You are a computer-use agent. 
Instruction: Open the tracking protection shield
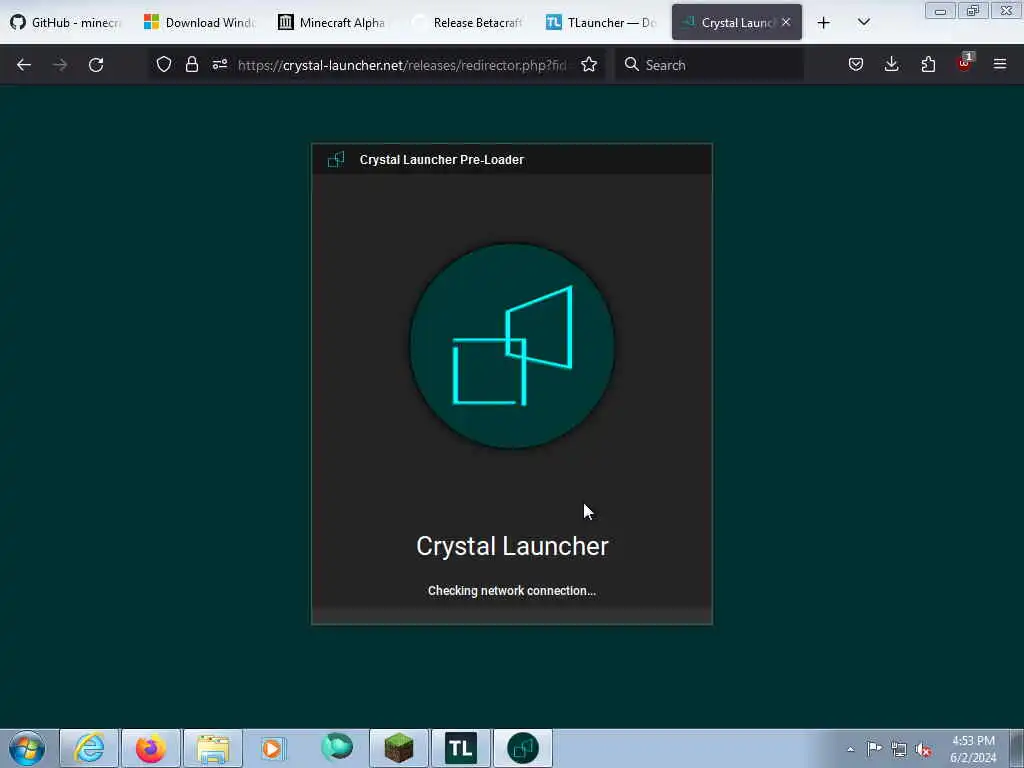tap(164, 64)
